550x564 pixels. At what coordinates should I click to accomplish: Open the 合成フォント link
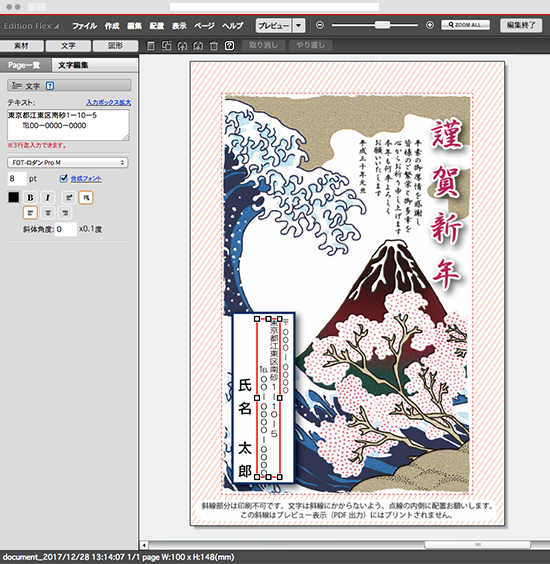tap(86, 178)
